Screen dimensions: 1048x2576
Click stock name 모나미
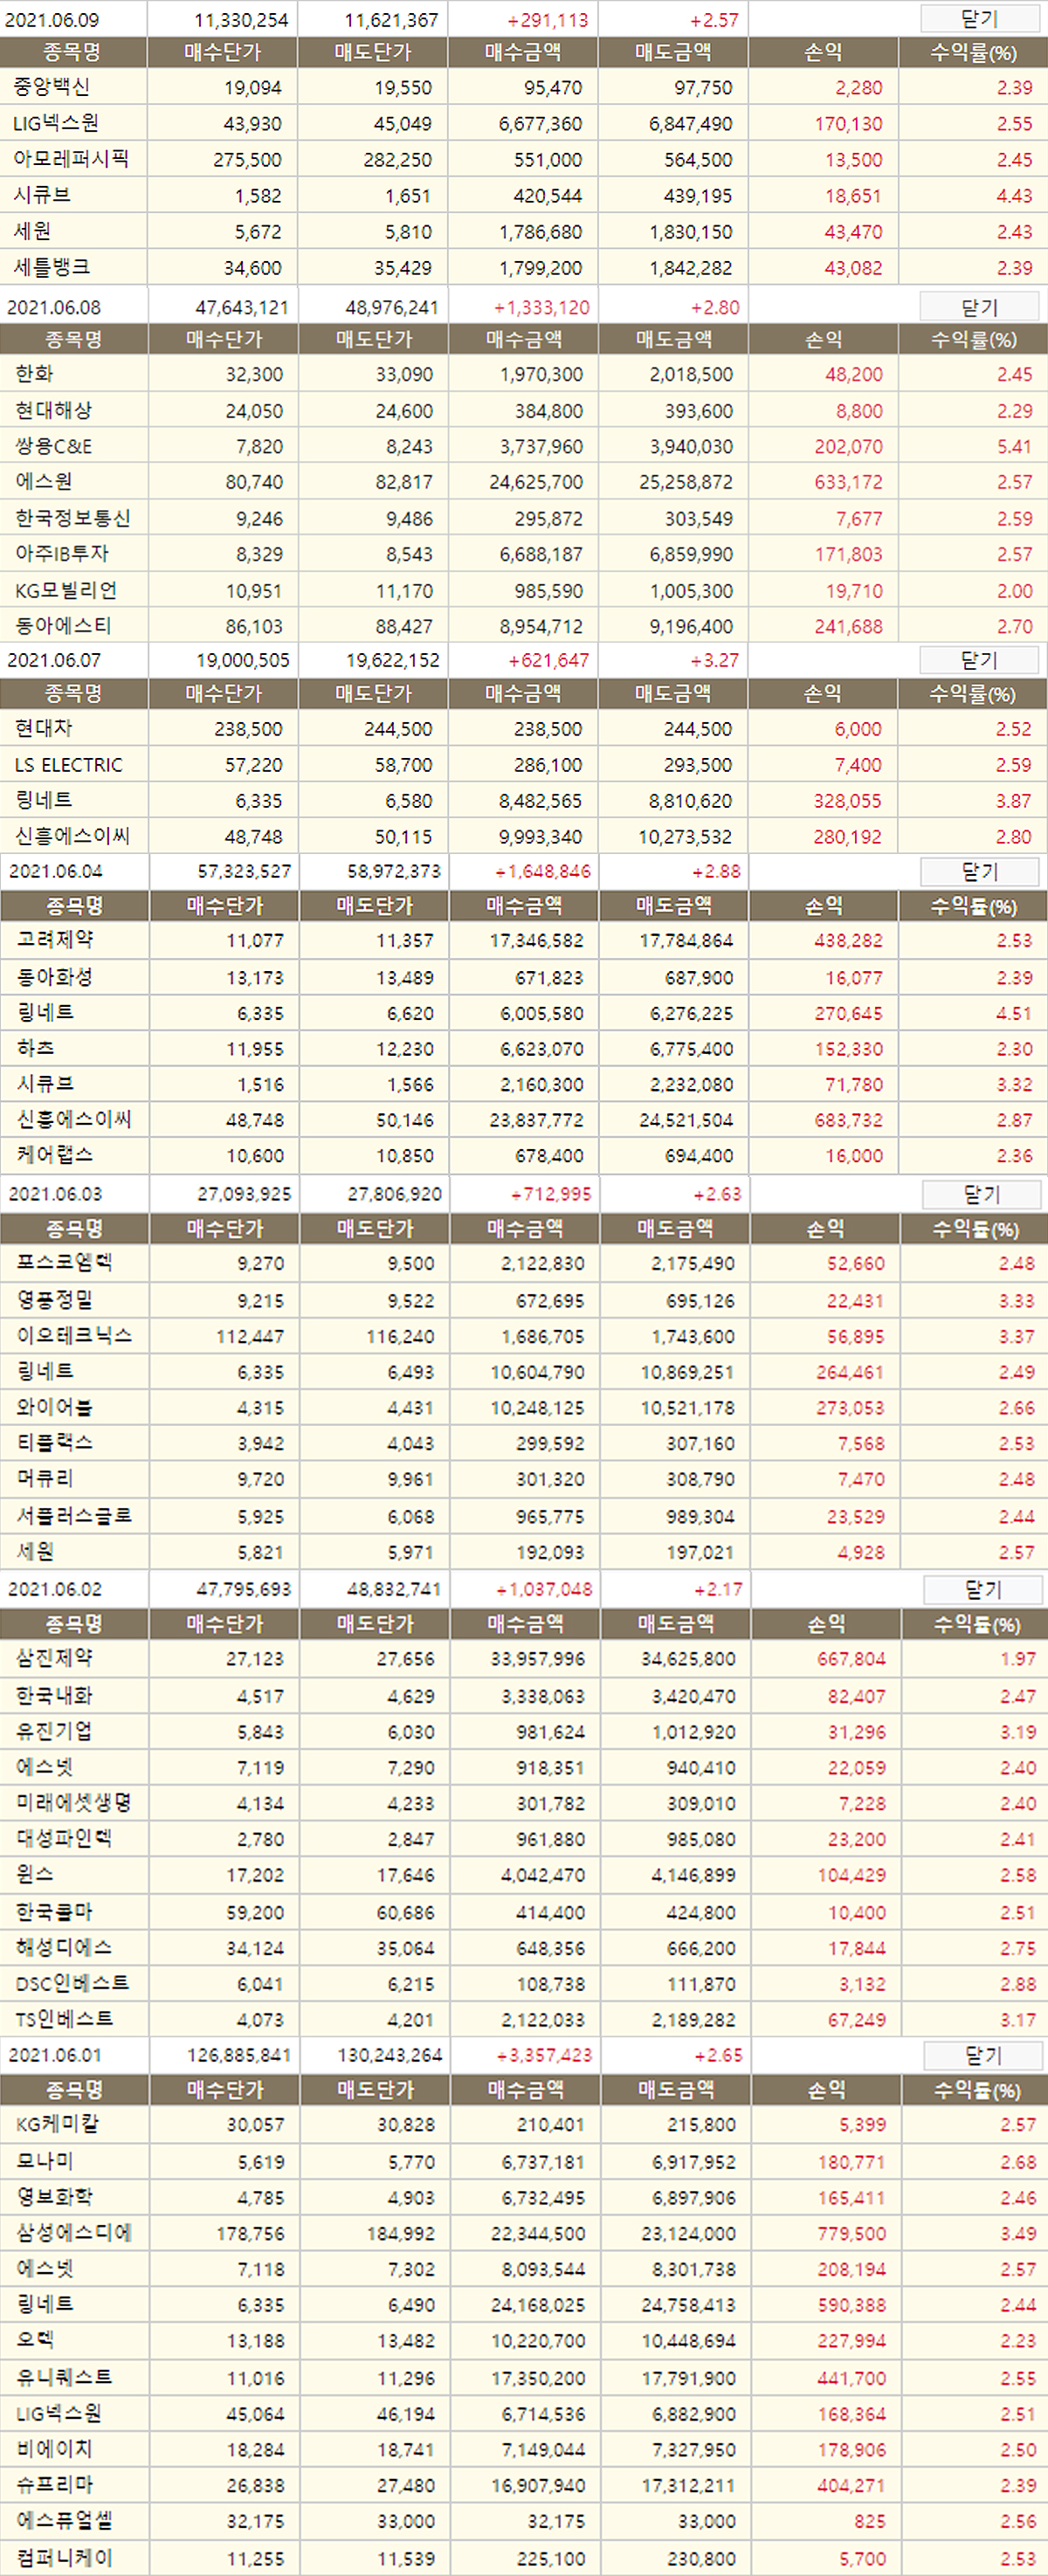point(45,2161)
